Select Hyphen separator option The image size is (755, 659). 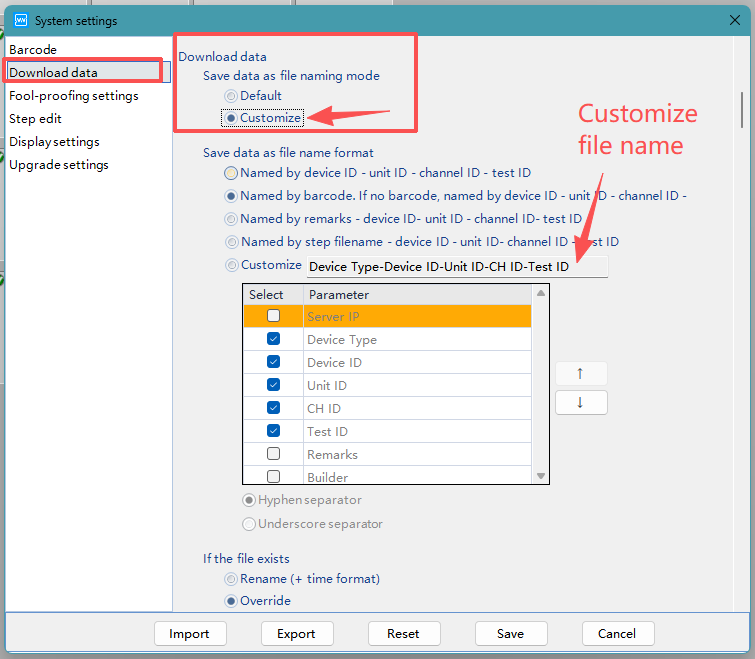pyautogui.click(x=302, y=500)
